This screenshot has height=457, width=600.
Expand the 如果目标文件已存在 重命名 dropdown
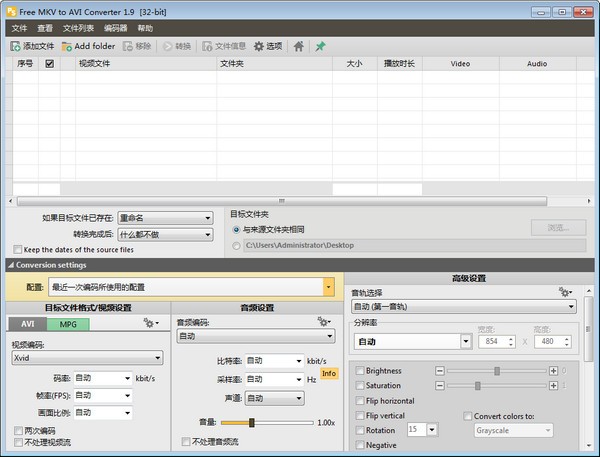(x=165, y=218)
